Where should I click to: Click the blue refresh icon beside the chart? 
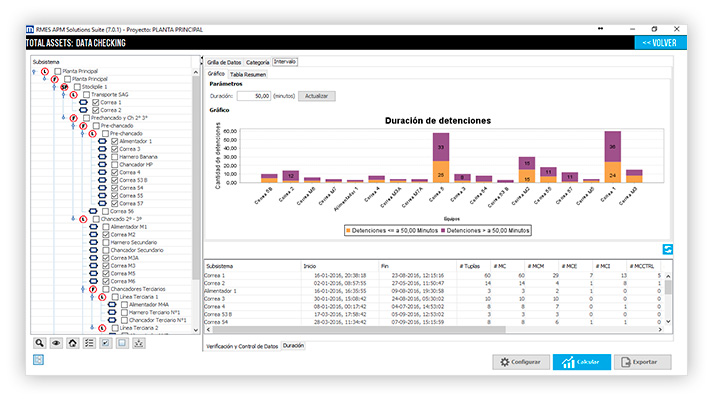click(668, 249)
